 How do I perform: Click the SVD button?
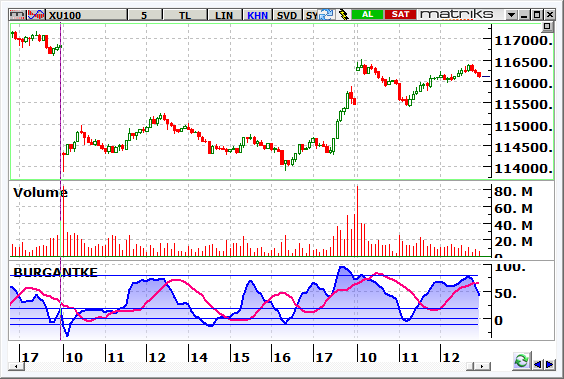287,15
